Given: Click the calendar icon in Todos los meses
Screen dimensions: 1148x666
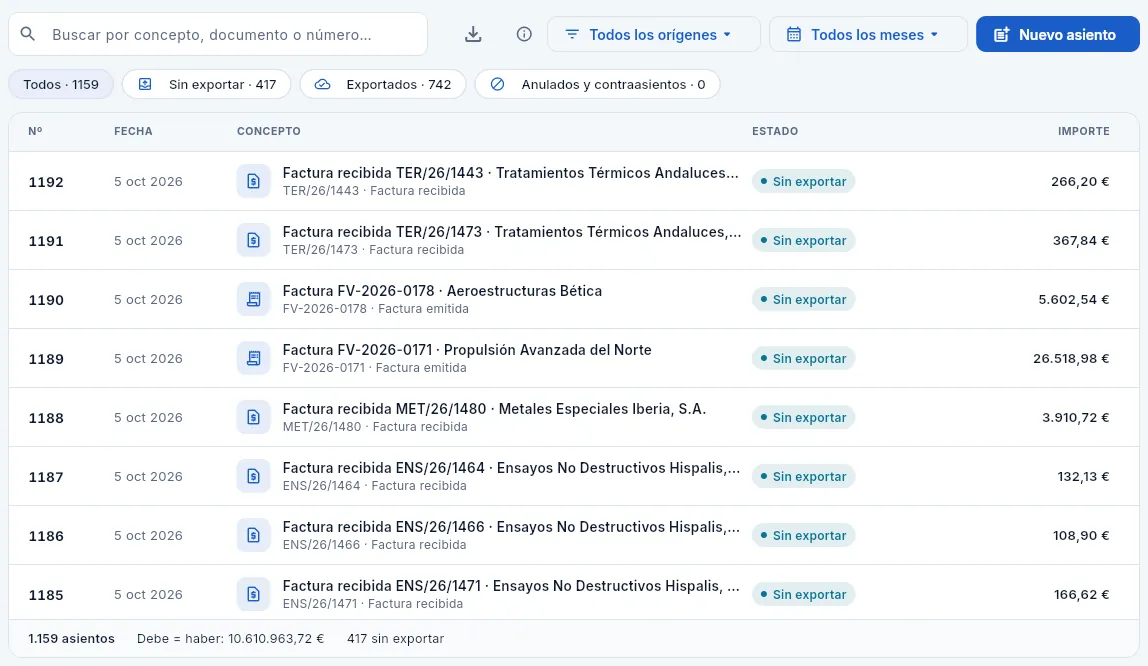Looking at the screenshot, I should coord(794,34).
